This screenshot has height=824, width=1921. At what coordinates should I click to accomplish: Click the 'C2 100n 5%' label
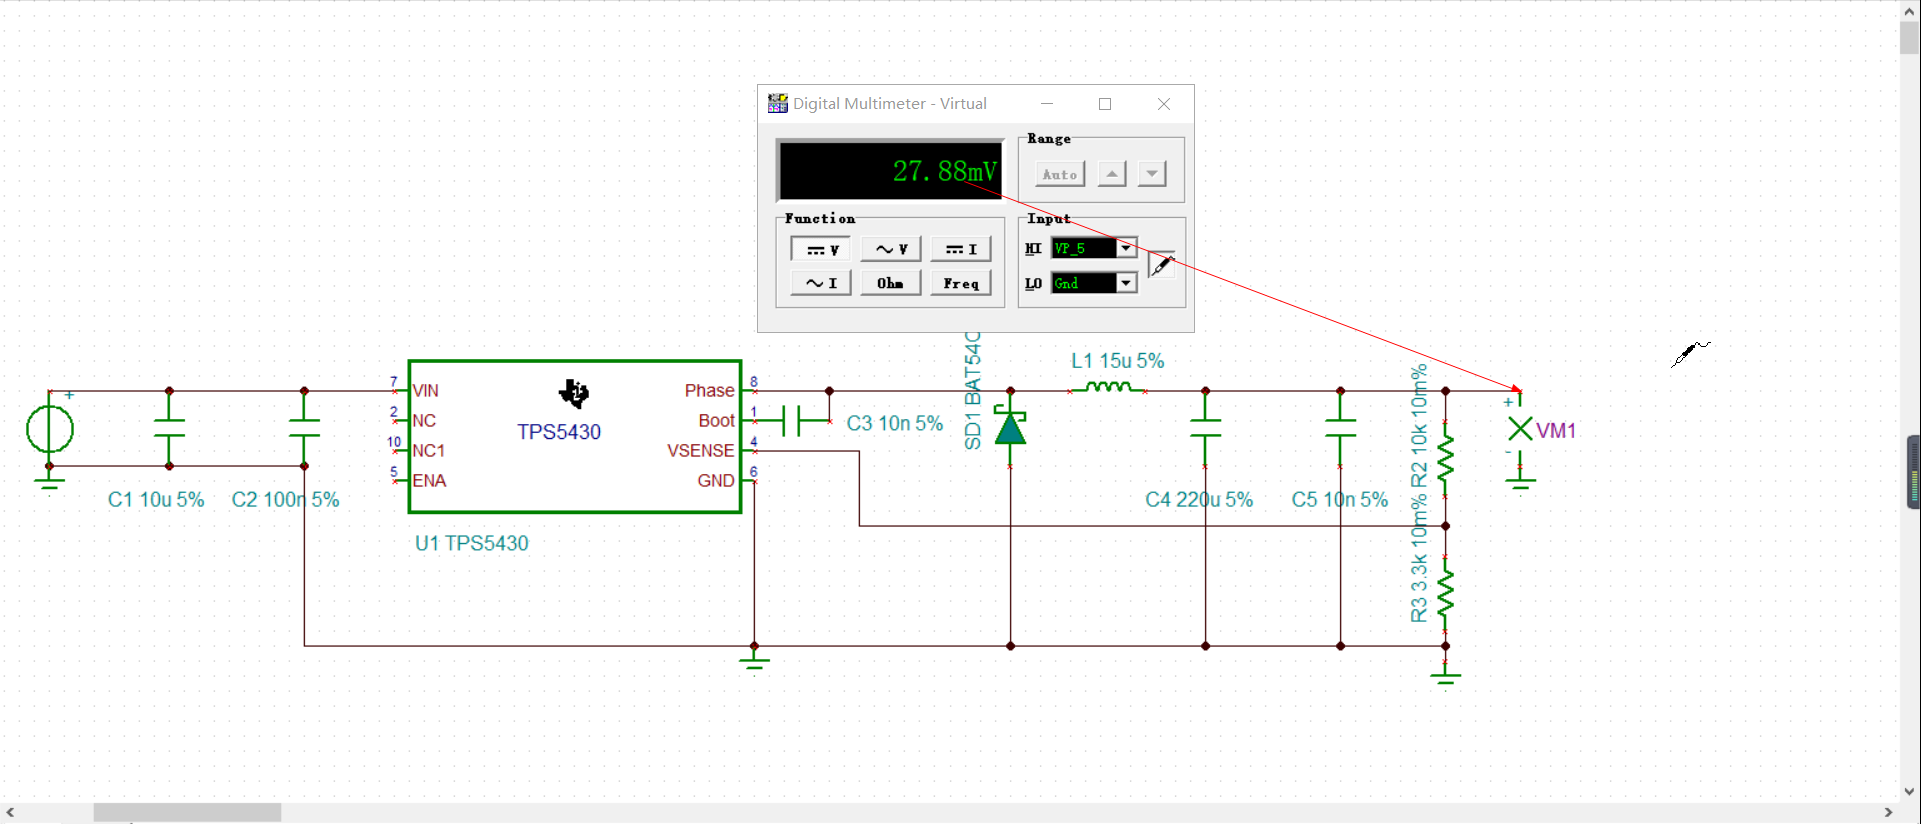(285, 500)
